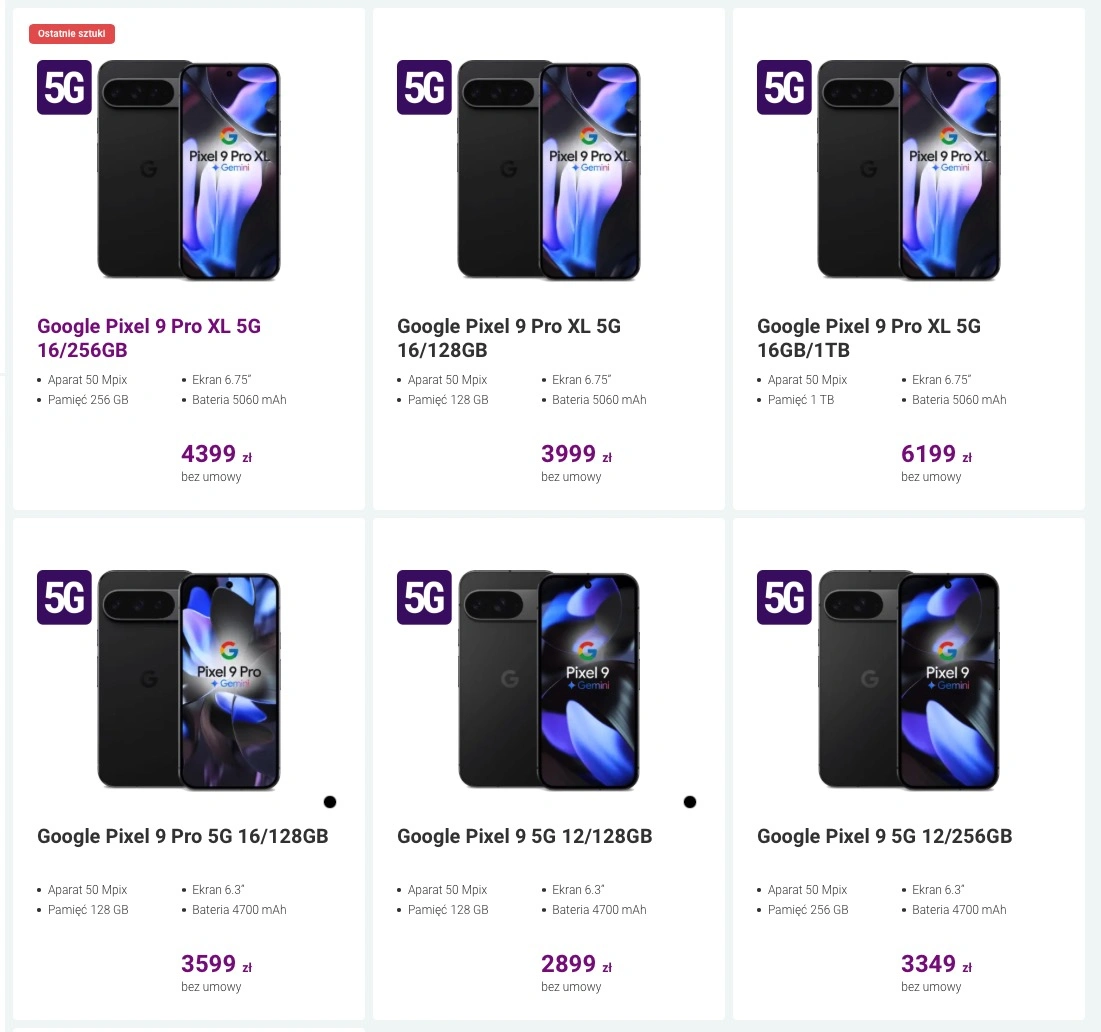Image resolution: width=1101 pixels, height=1032 pixels.
Task: Click the Ostatnie sztuki red label
Action: [72, 34]
